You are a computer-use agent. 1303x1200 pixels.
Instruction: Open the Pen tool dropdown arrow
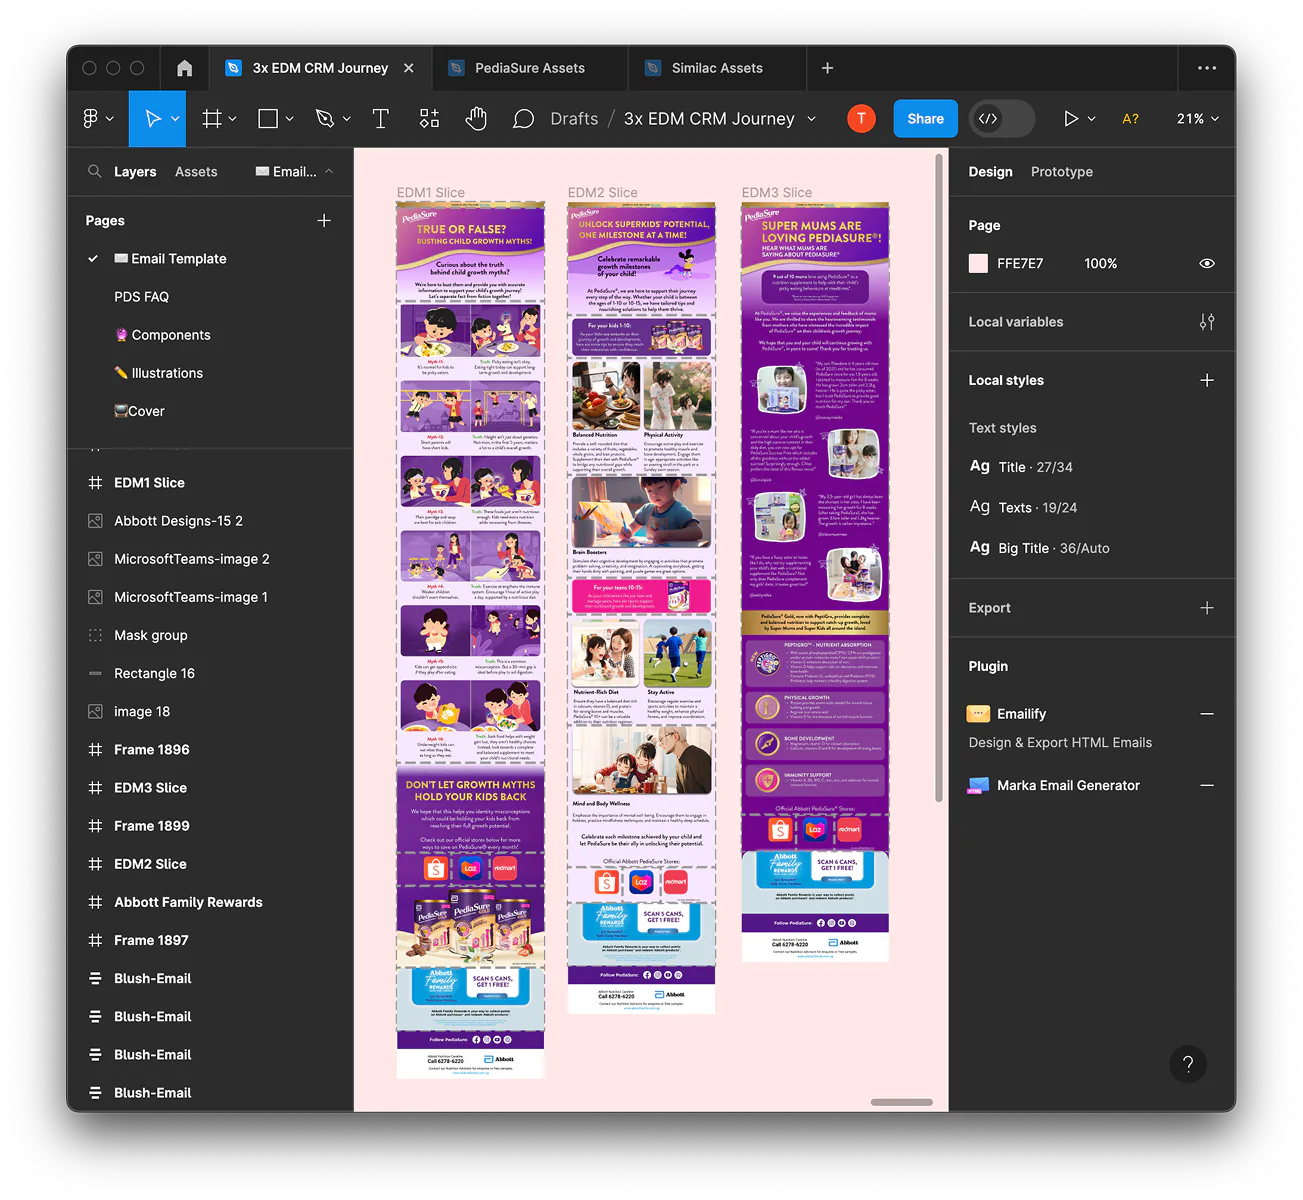click(x=347, y=118)
